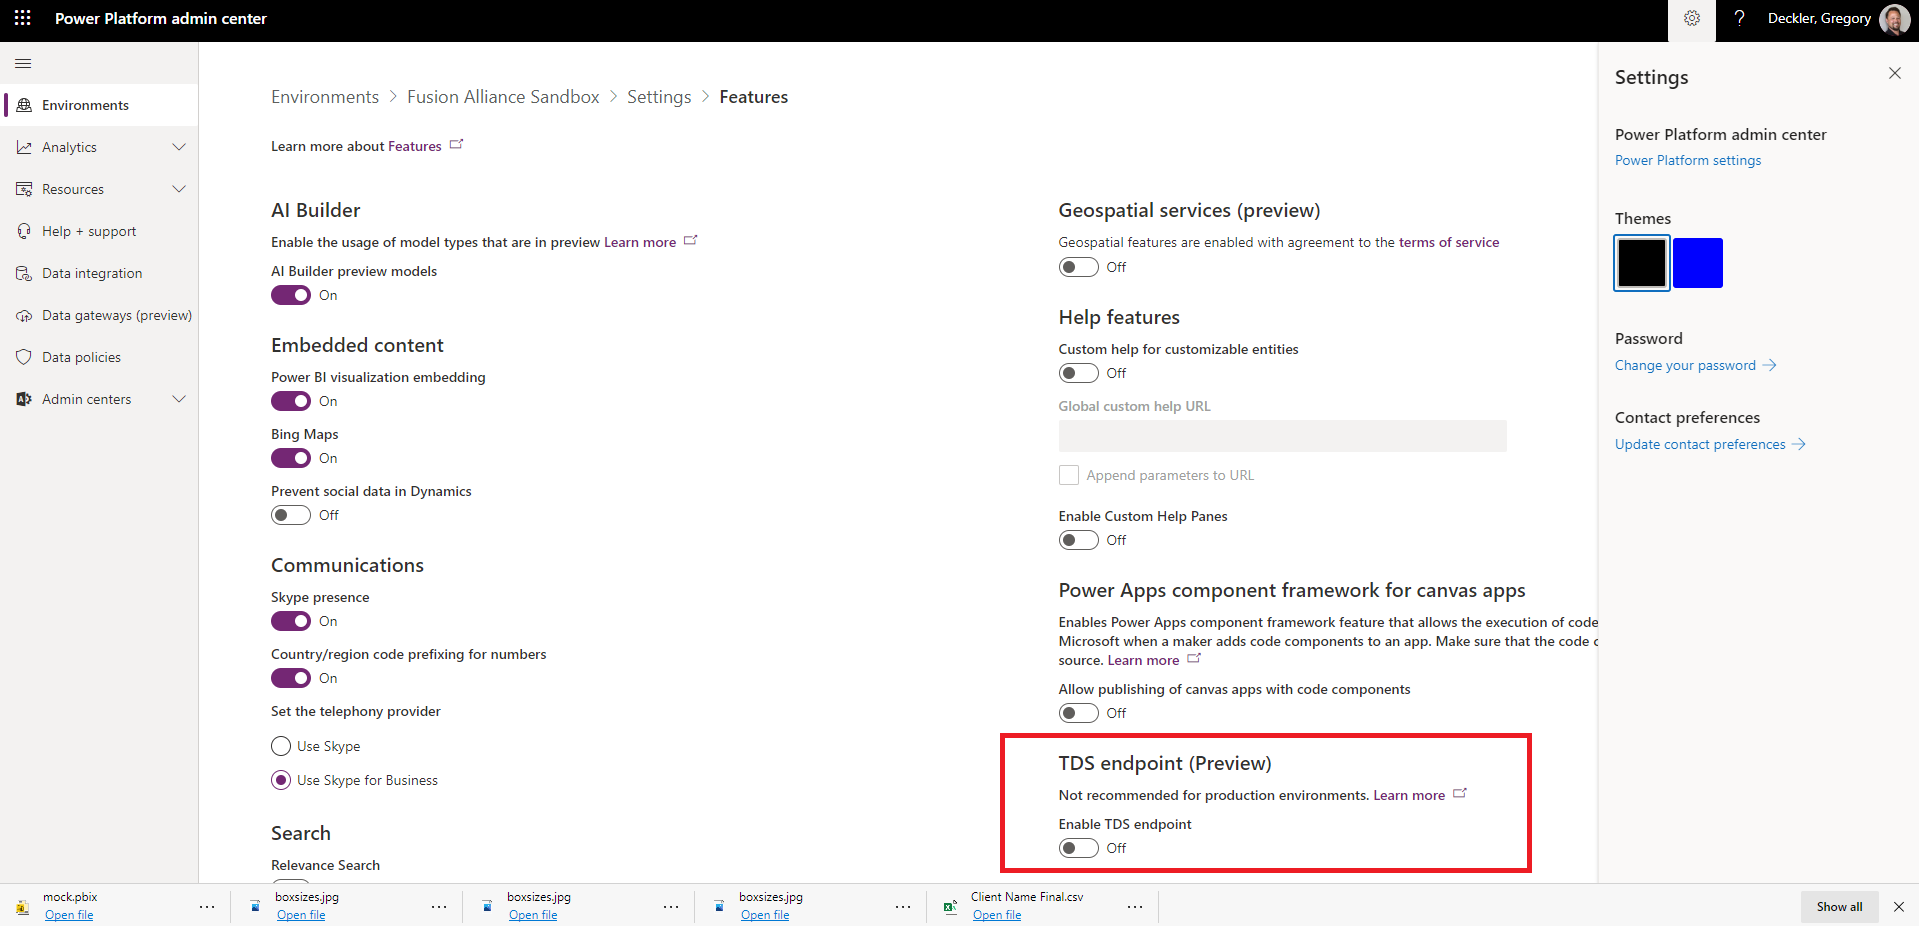Toggle Bing Maps off

tap(291, 458)
